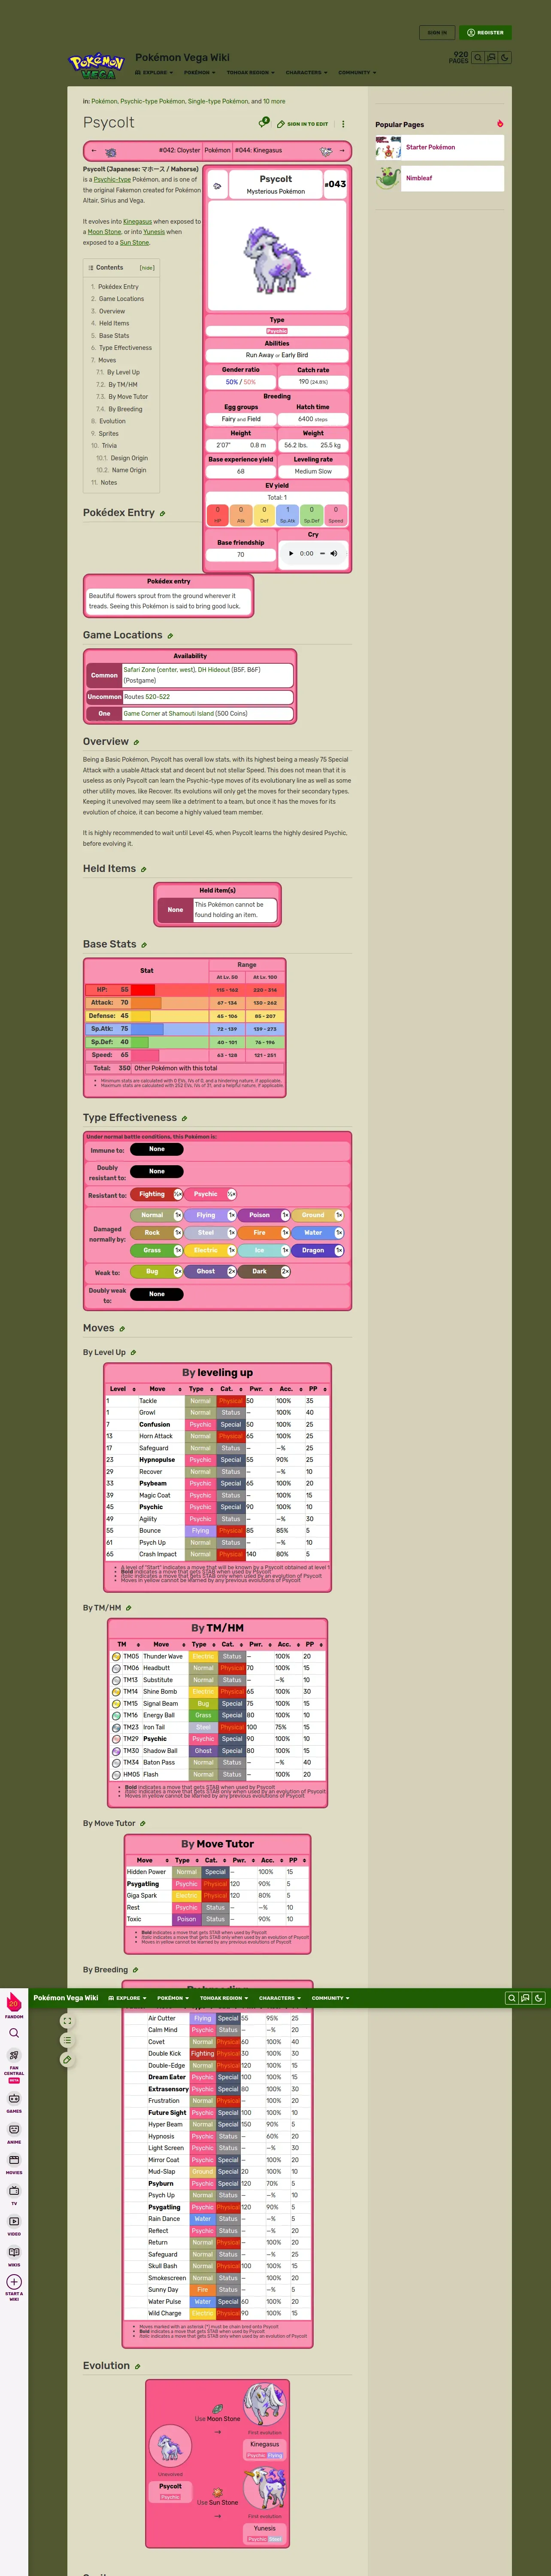
Task: Open Movies in the Fandom sidebar
Action: (x=14, y=2163)
